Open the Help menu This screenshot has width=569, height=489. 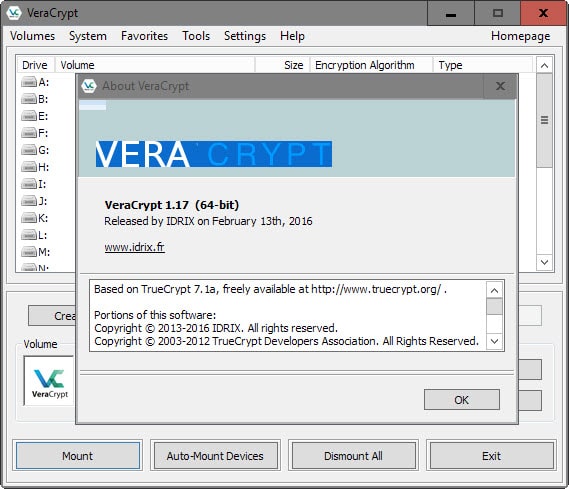click(x=292, y=36)
